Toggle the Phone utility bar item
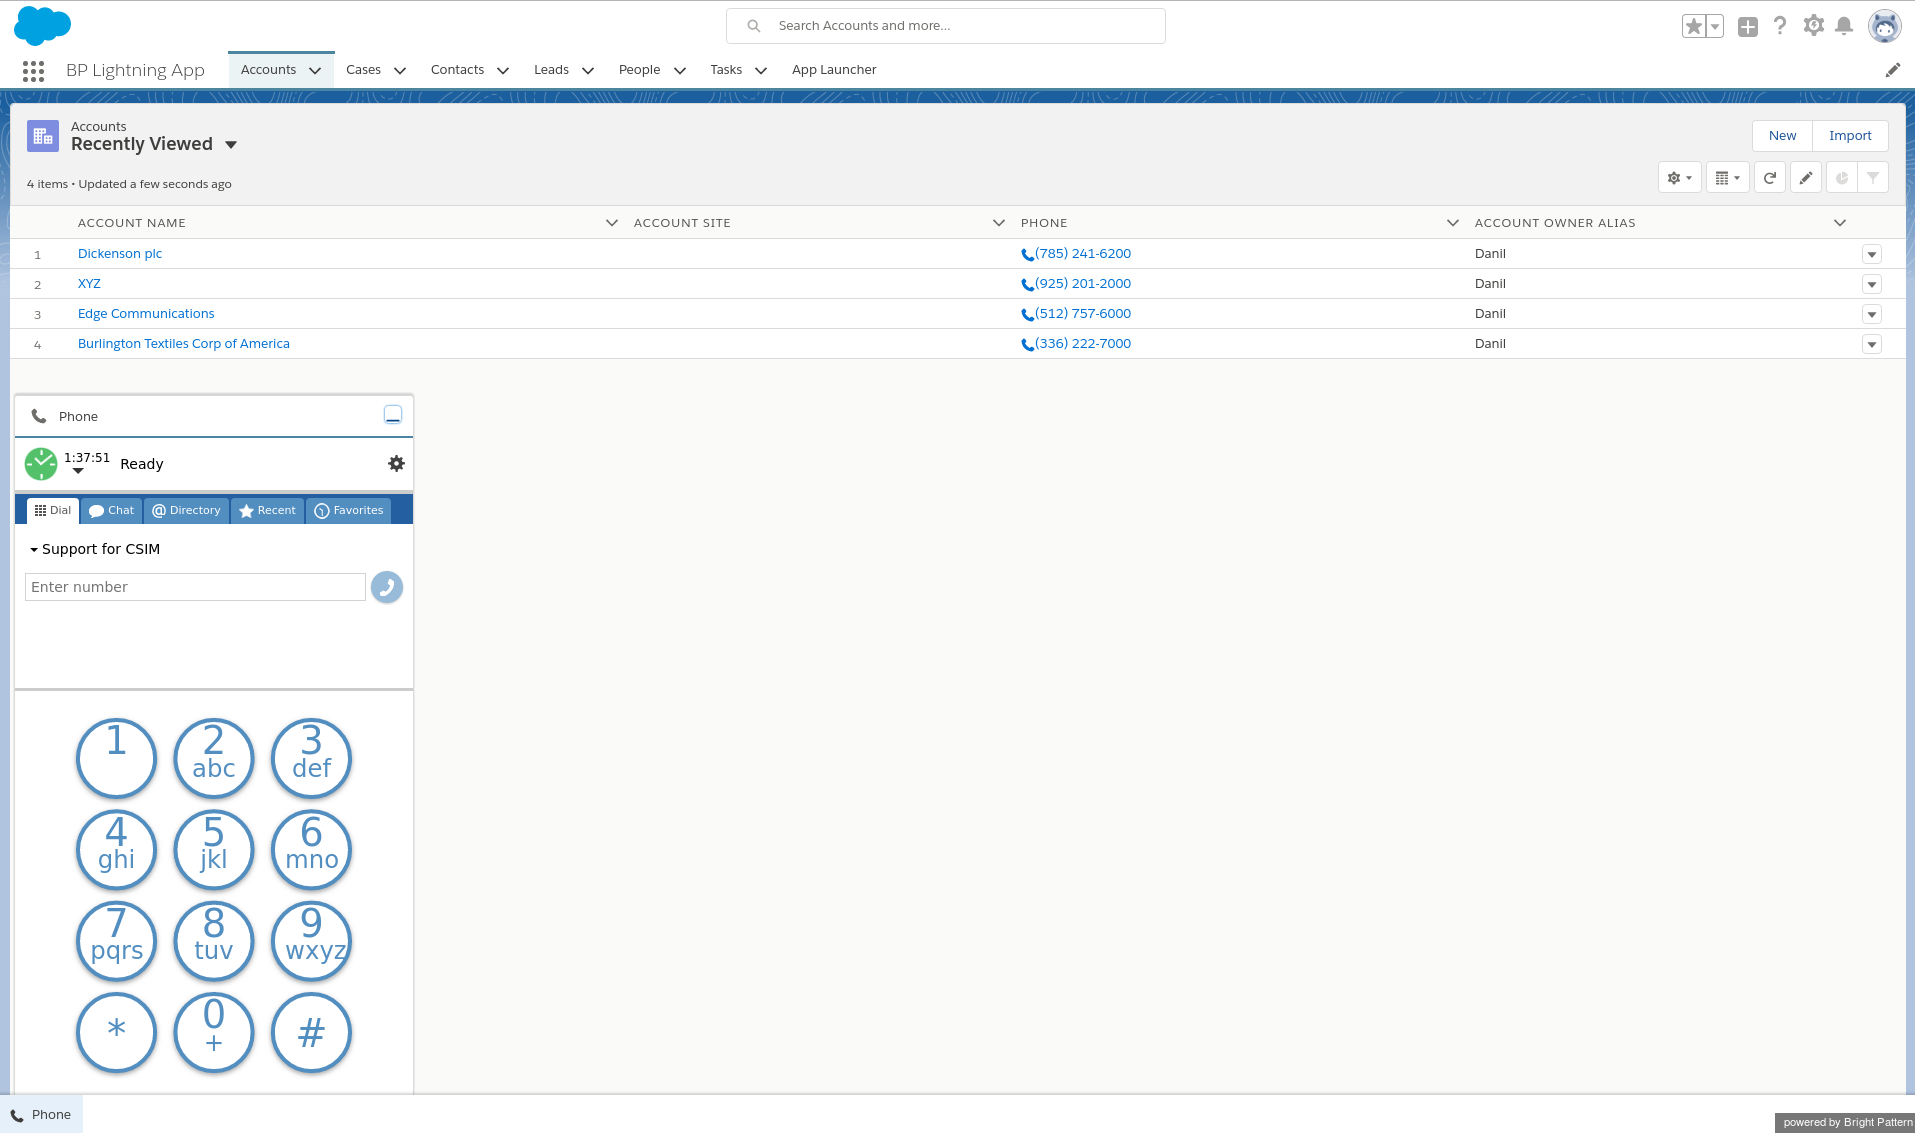This screenshot has height=1133, width=1915. 42,1114
